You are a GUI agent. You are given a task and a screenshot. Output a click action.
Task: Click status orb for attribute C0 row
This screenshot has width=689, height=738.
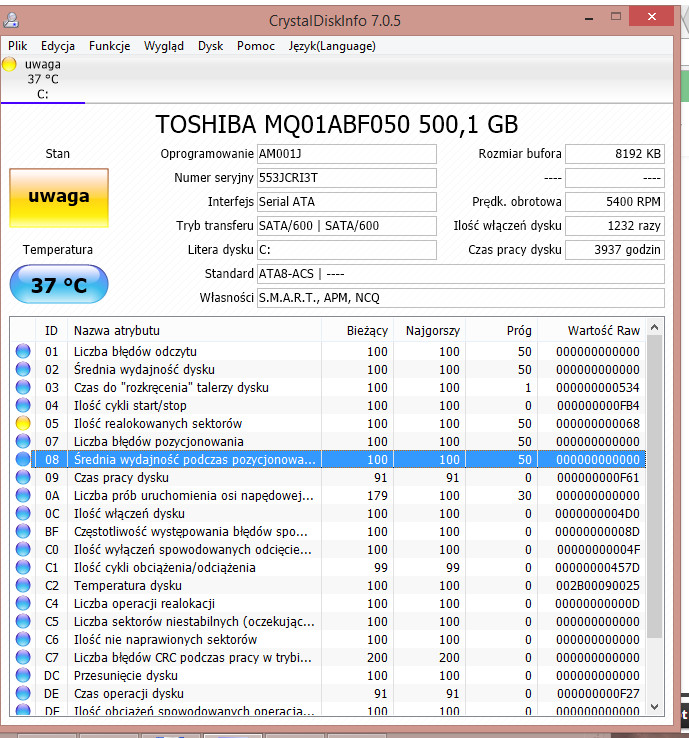[23, 549]
